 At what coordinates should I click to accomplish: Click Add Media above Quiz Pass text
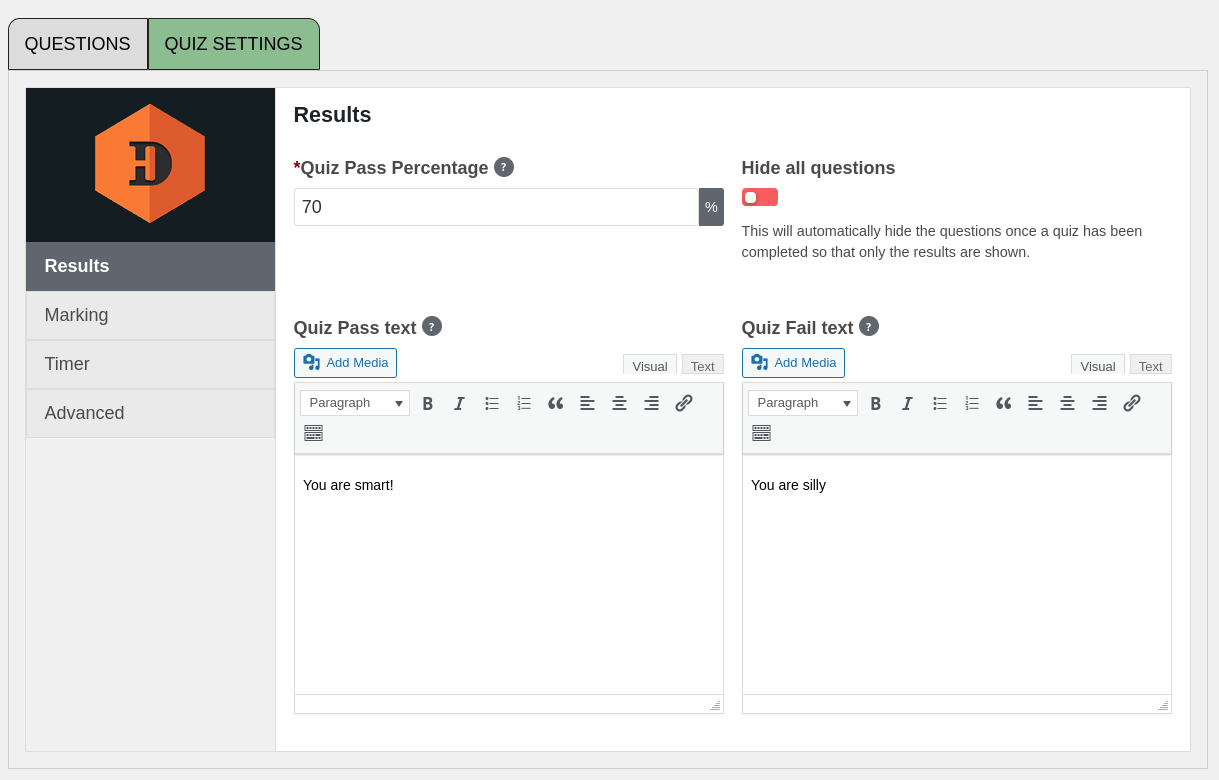tap(345, 363)
